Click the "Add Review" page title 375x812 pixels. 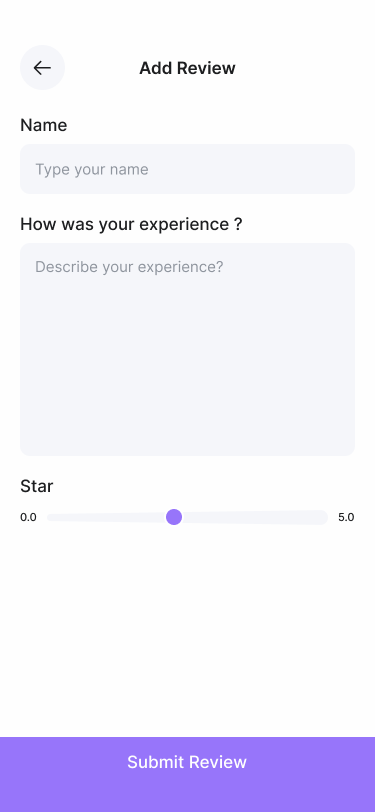(188, 68)
